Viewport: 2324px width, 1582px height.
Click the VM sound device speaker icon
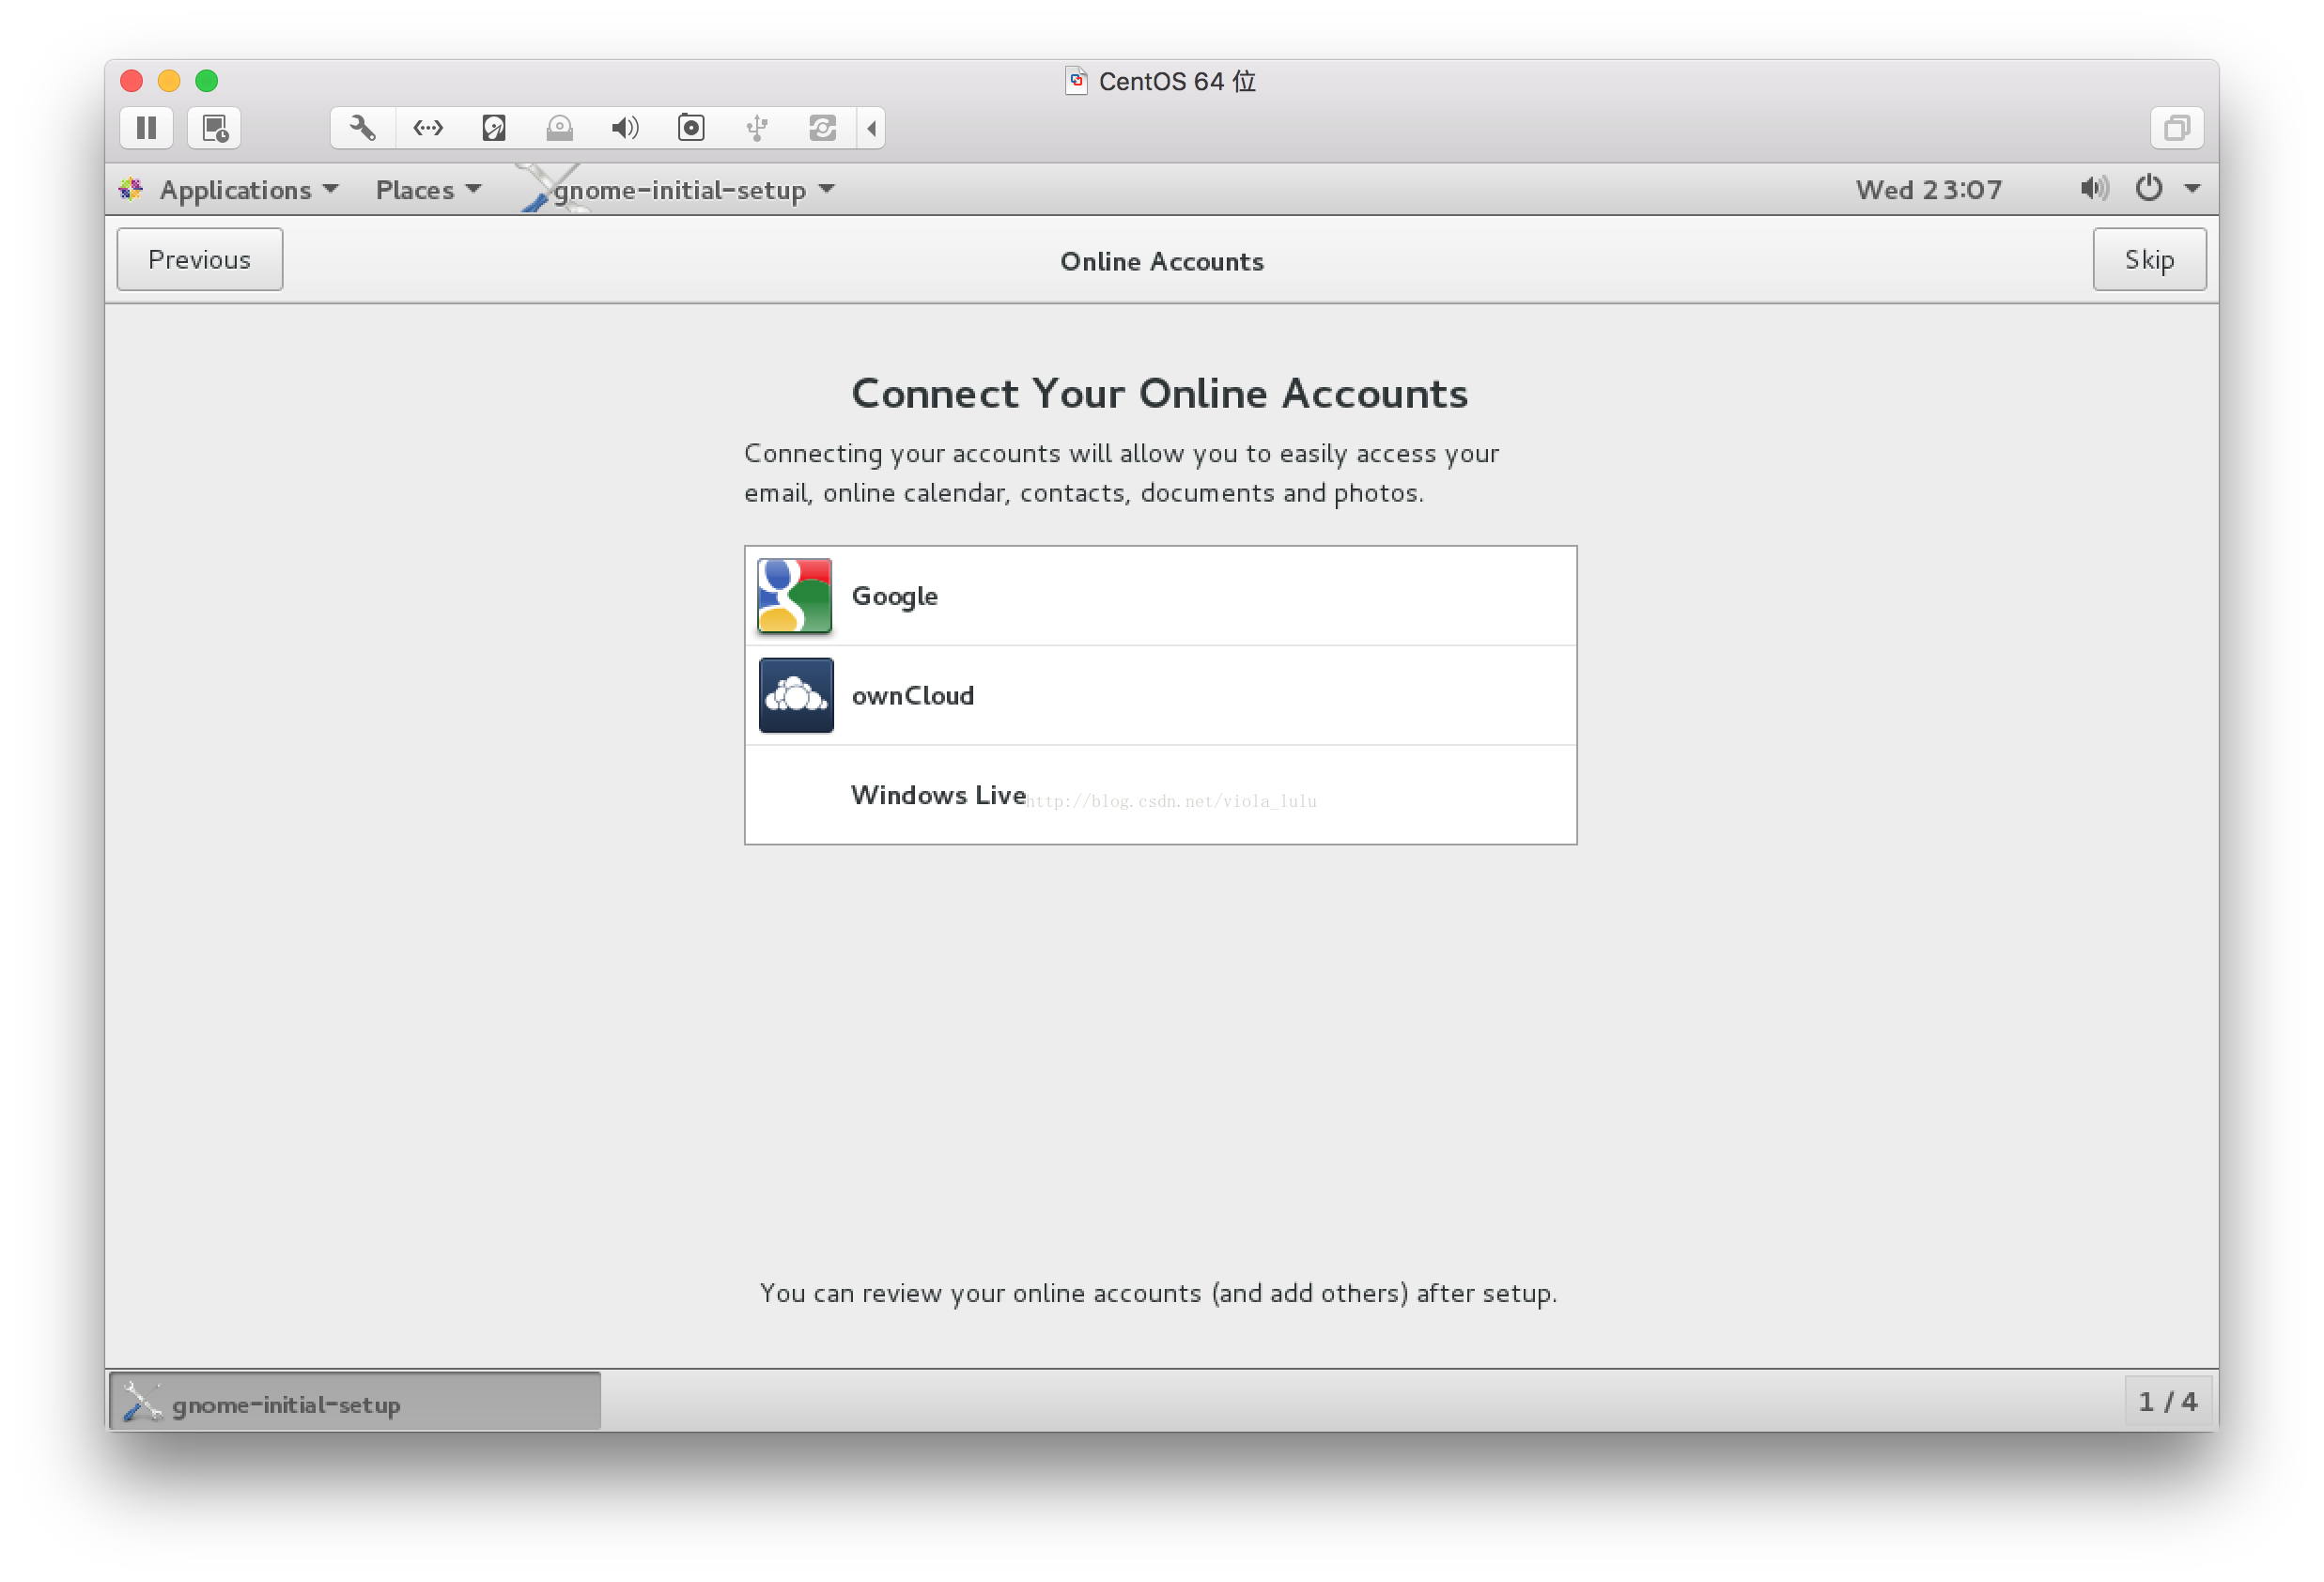pos(625,128)
